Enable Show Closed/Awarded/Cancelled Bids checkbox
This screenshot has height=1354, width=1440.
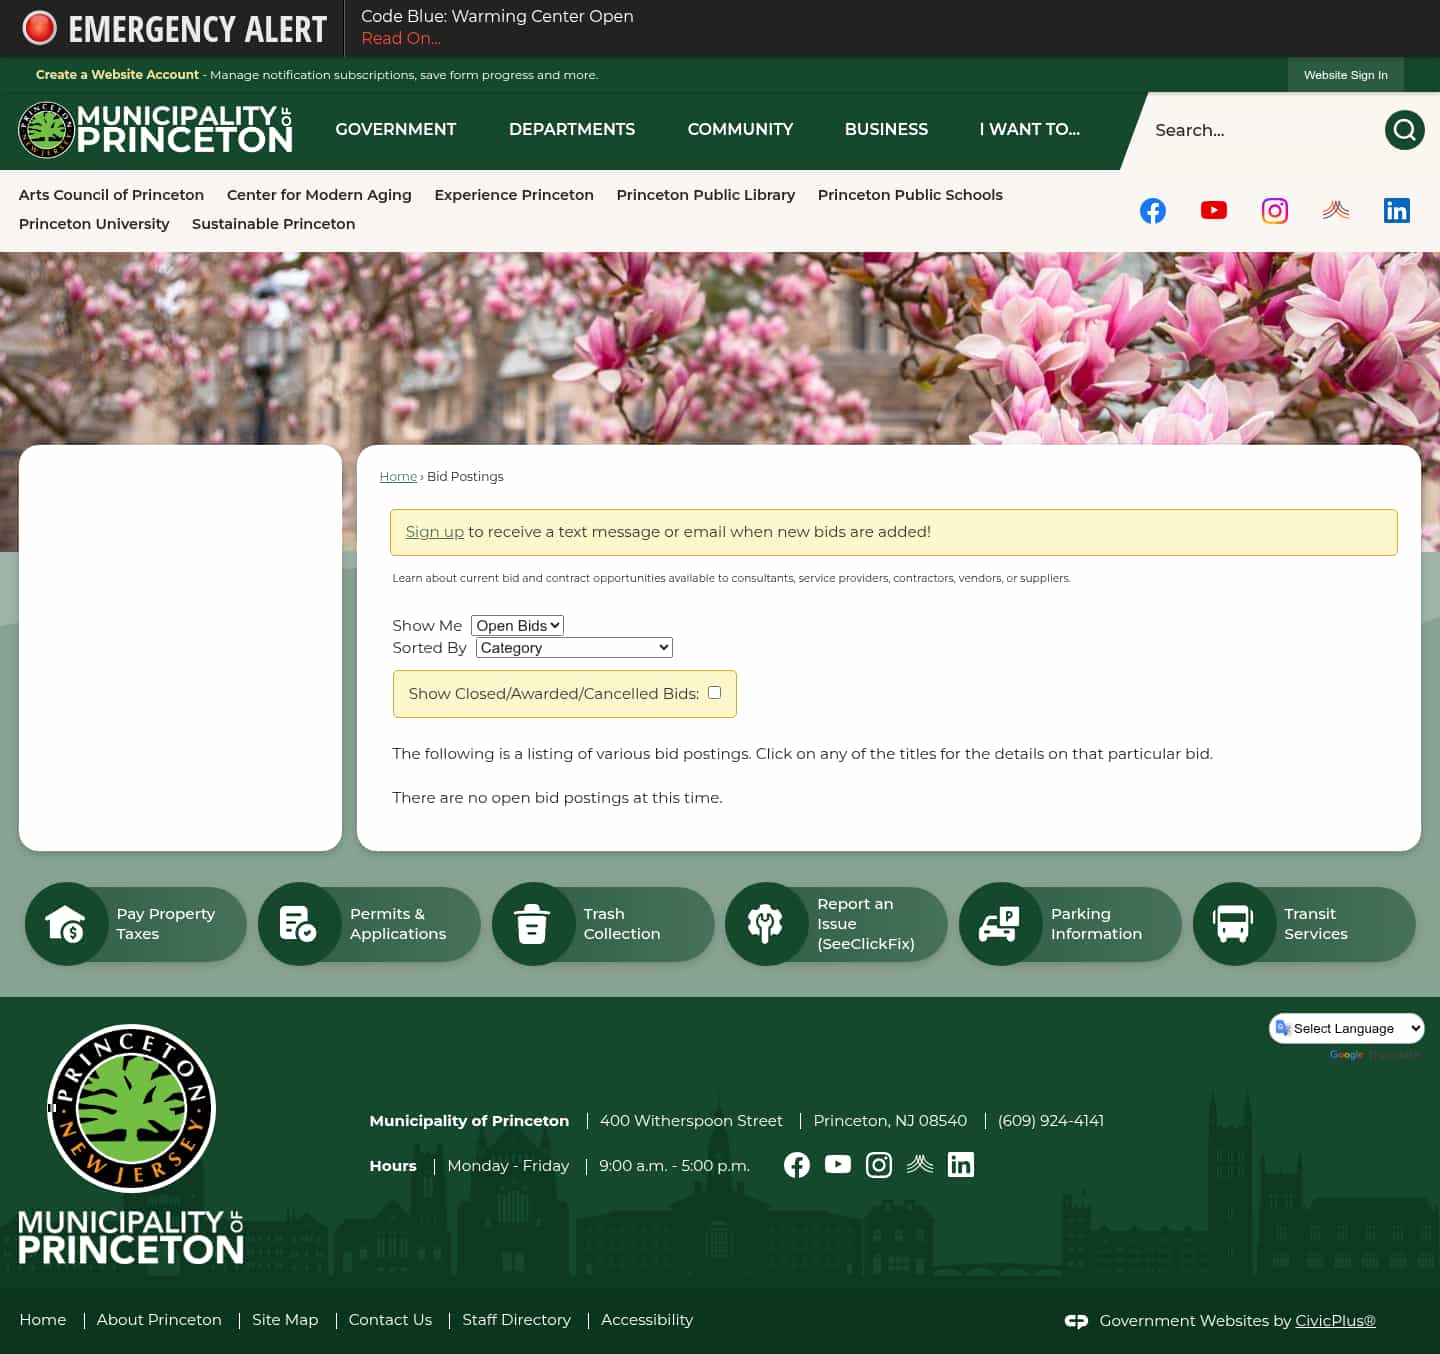714,692
